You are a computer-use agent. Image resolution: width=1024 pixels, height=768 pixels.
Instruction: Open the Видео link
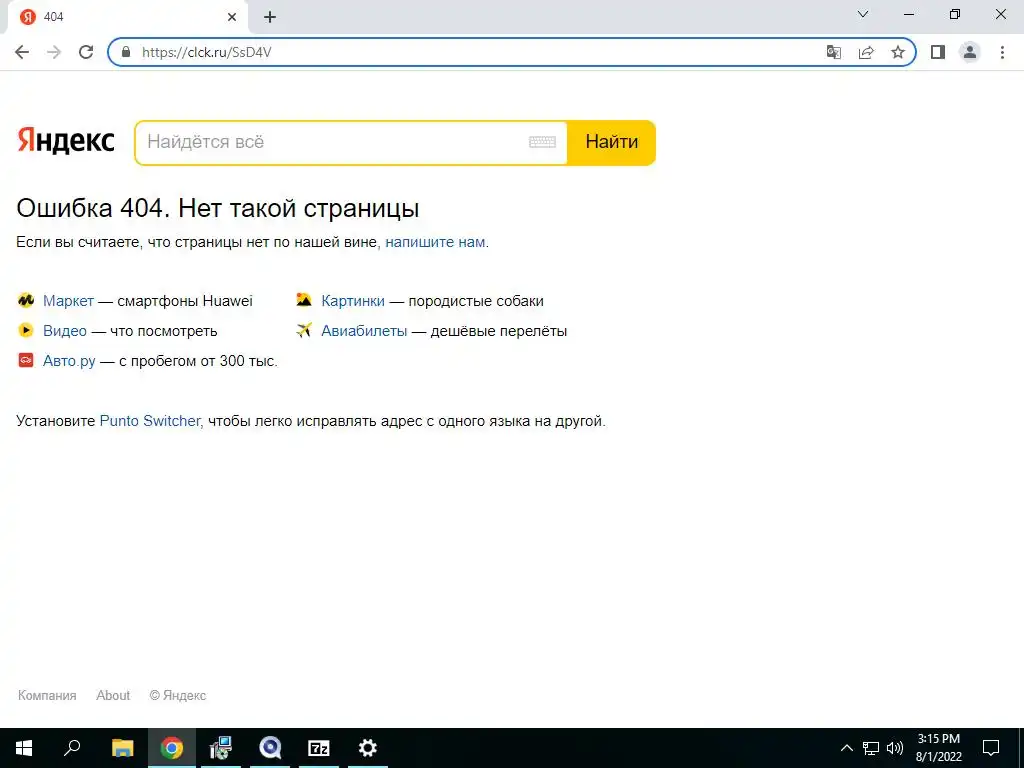coord(65,331)
